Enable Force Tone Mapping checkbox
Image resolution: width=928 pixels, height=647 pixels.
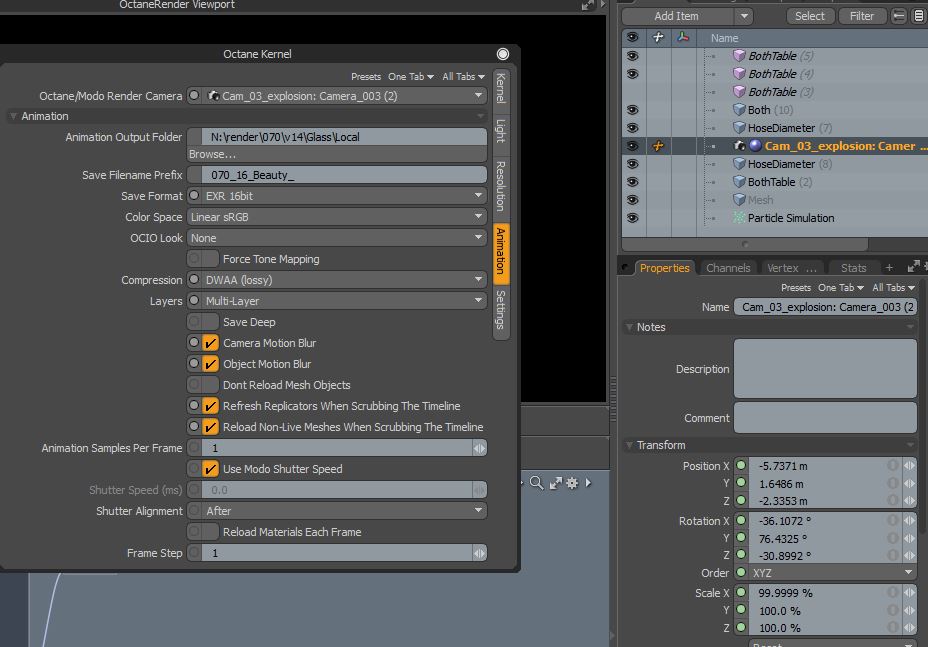click(210, 259)
